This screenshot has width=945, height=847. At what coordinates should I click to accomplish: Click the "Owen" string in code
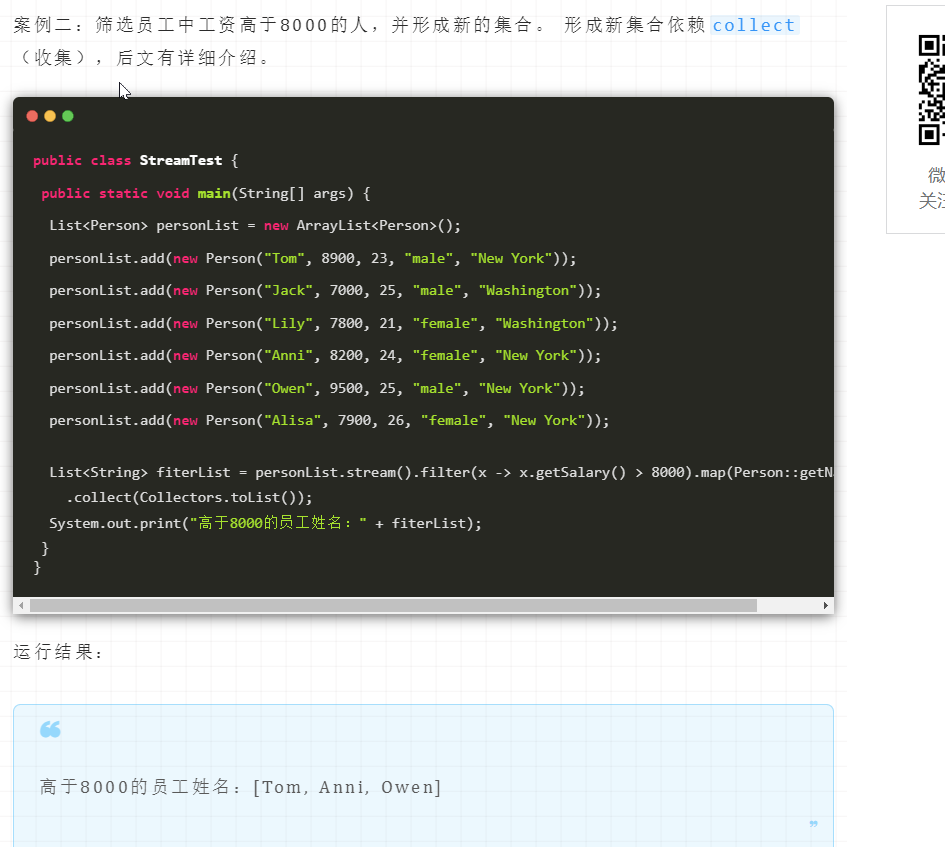click(289, 389)
